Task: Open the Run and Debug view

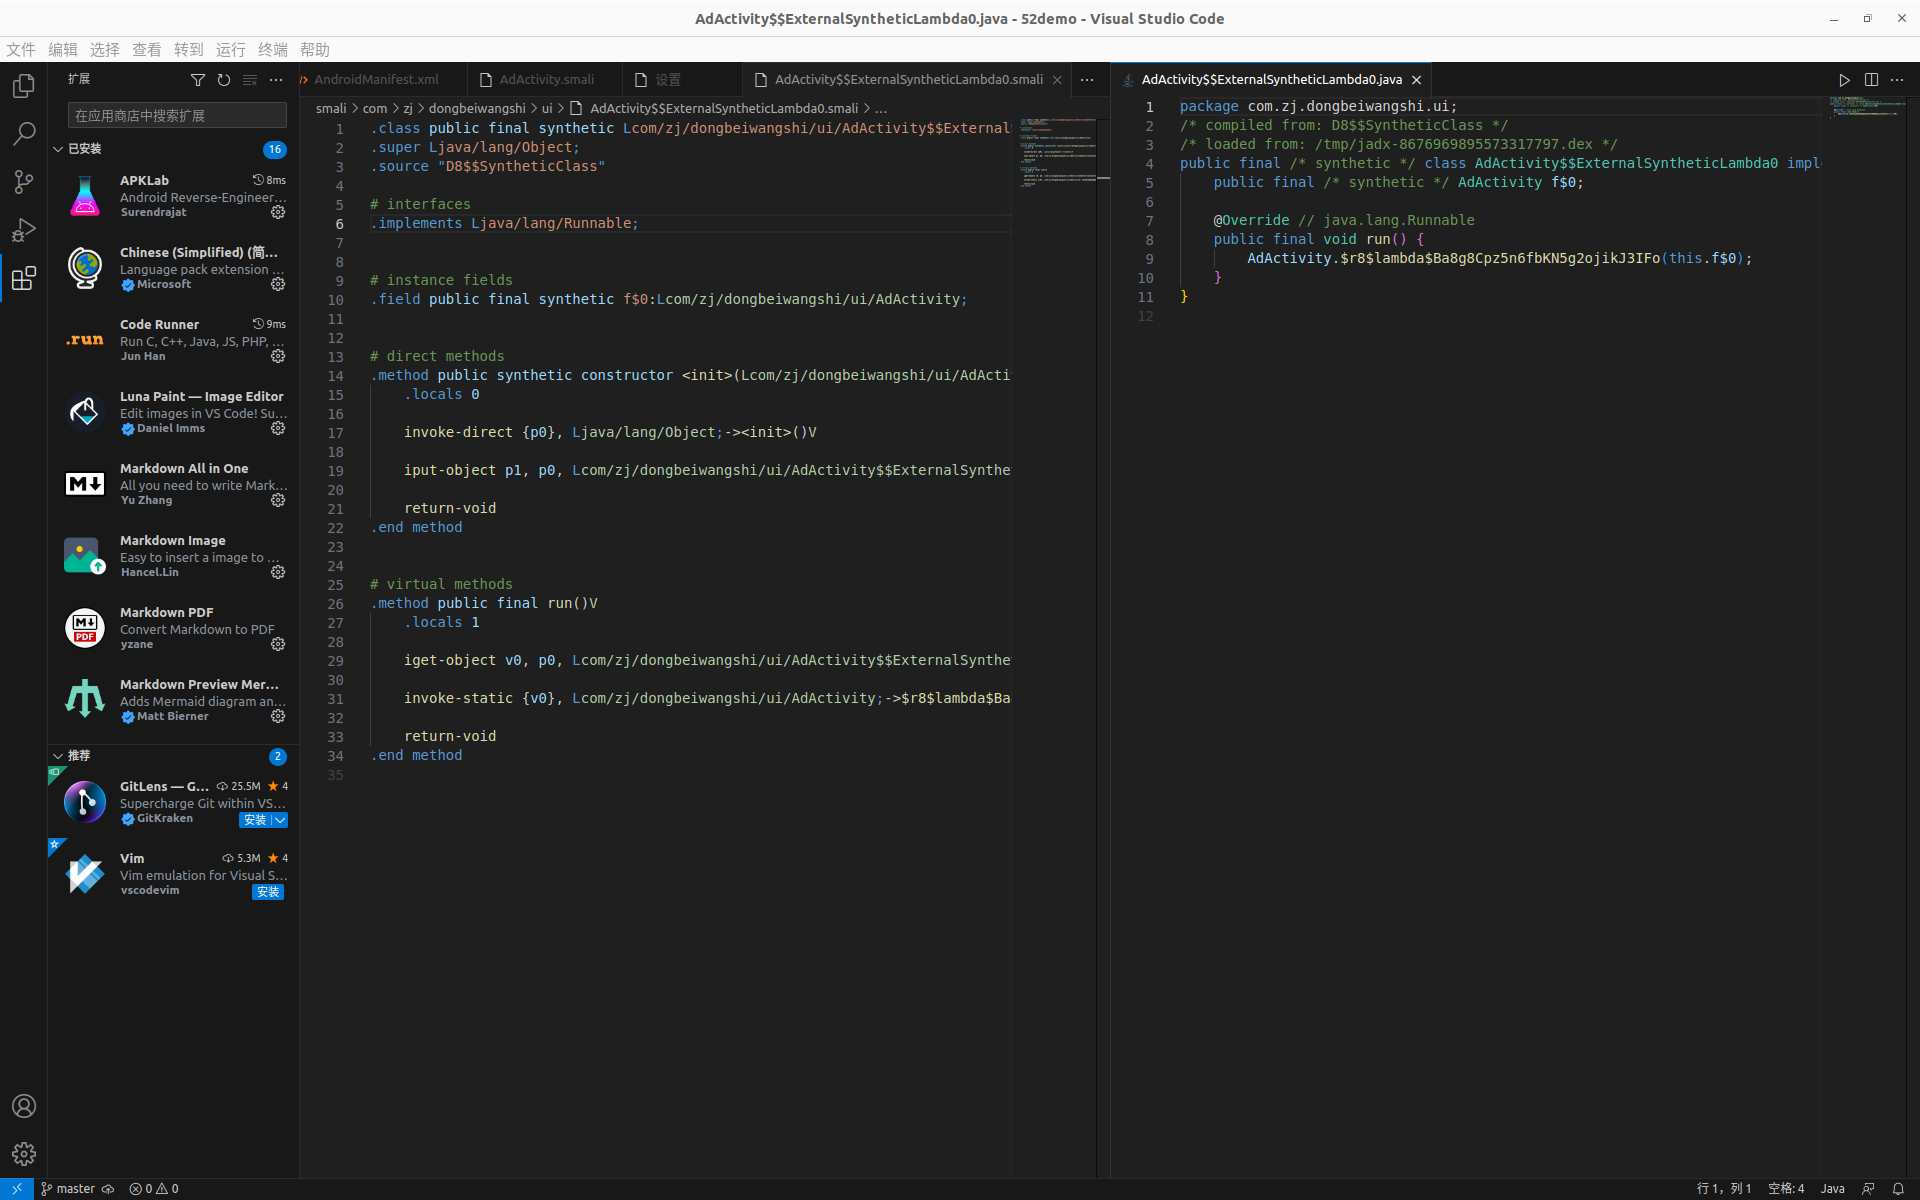Action: tap(24, 230)
